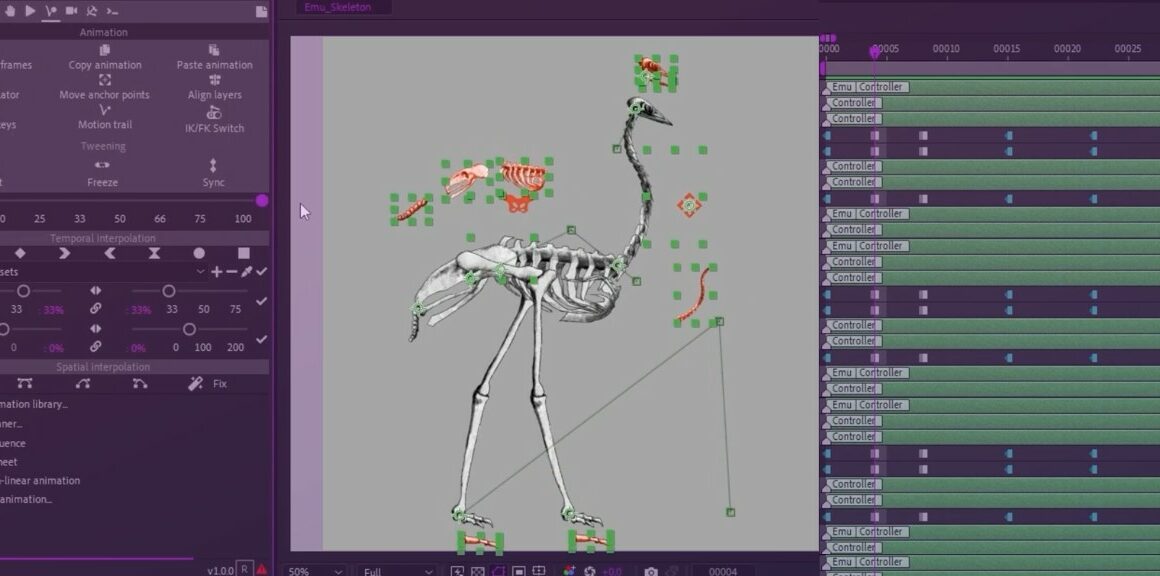Click the Copy animation icon
The width and height of the screenshot is (1160, 576).
[104, 50]
